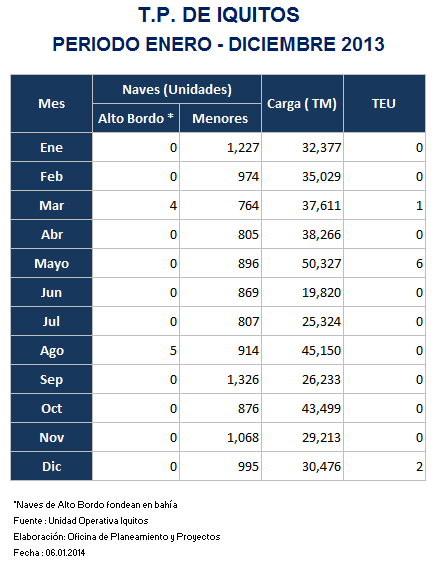Screen dimensions: 441x562
Task: Click the Dic row label
Action: (x=52, y=466)
